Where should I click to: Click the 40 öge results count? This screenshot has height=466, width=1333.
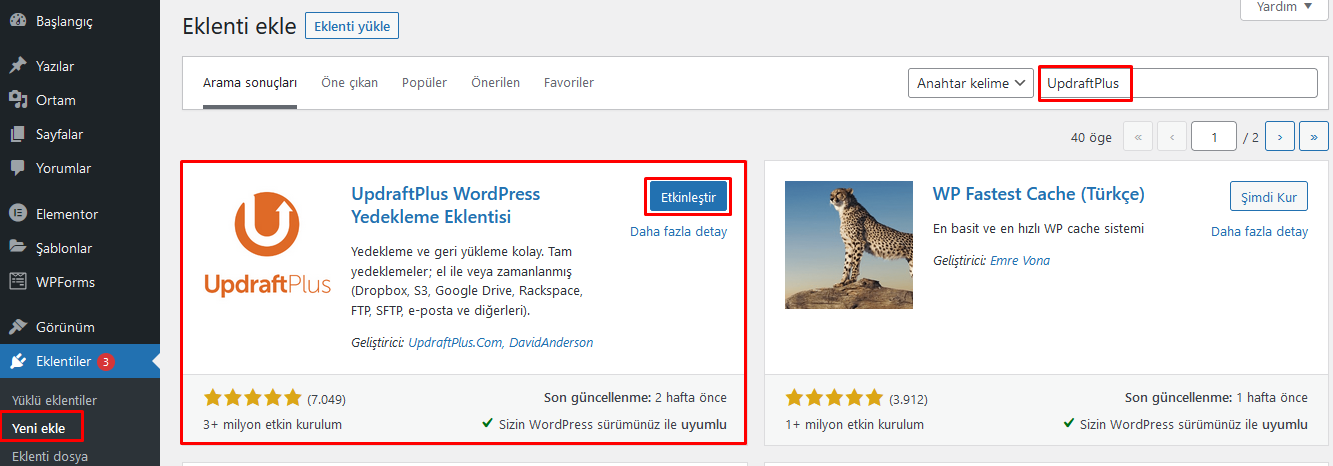point(1091,137)
